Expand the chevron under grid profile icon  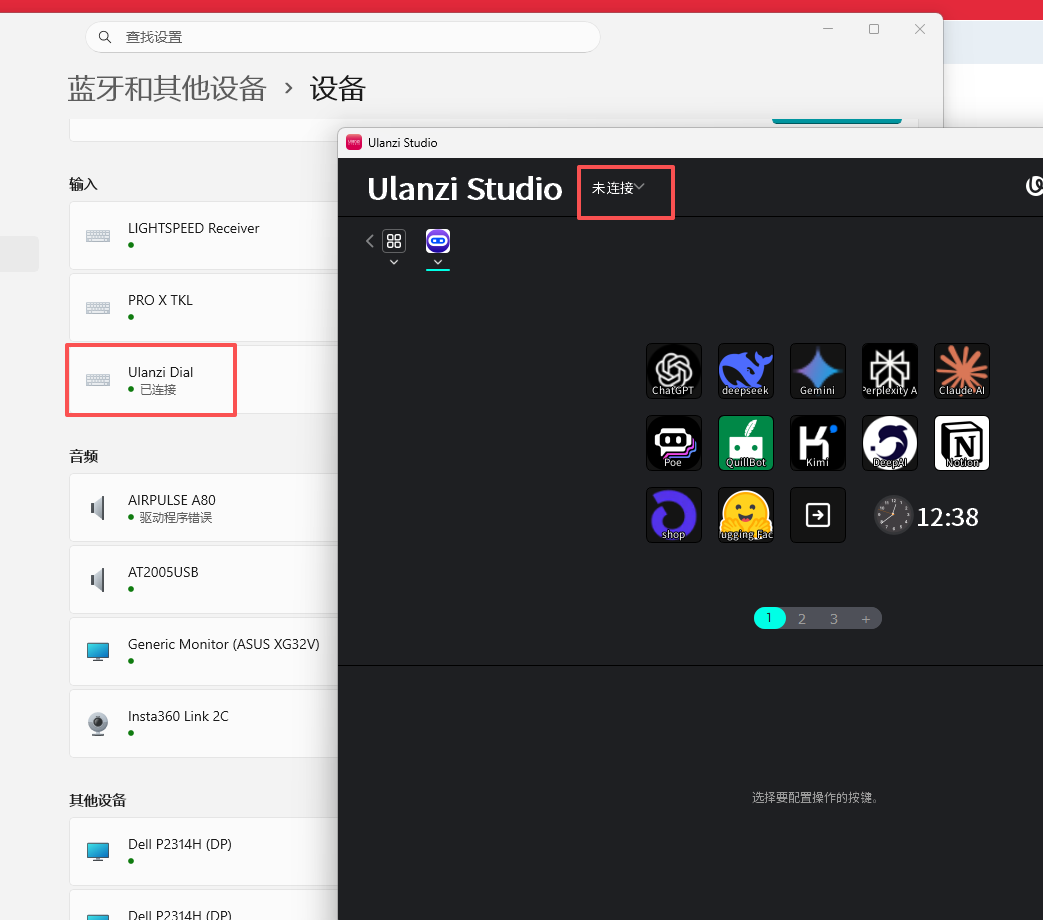(x=394, y=262)
